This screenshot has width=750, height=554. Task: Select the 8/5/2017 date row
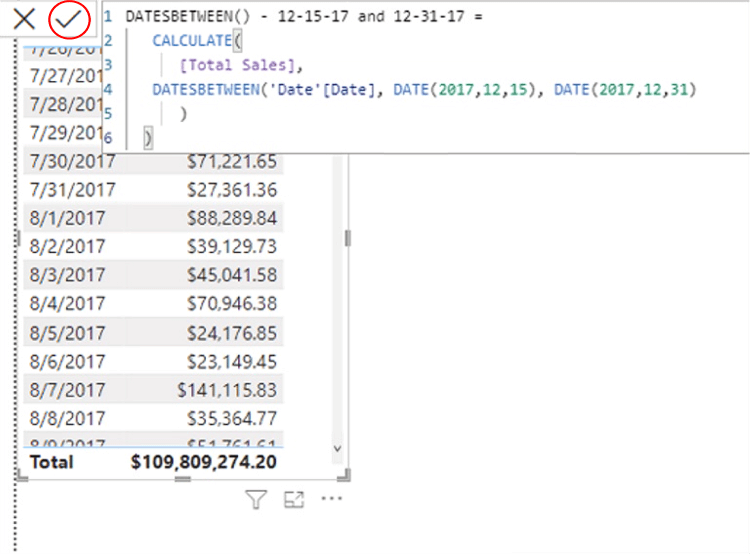(67, 333)
